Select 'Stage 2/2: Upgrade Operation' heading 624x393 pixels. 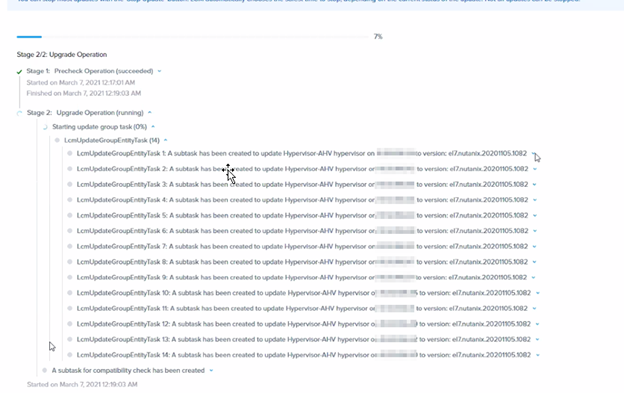point(62,54)
